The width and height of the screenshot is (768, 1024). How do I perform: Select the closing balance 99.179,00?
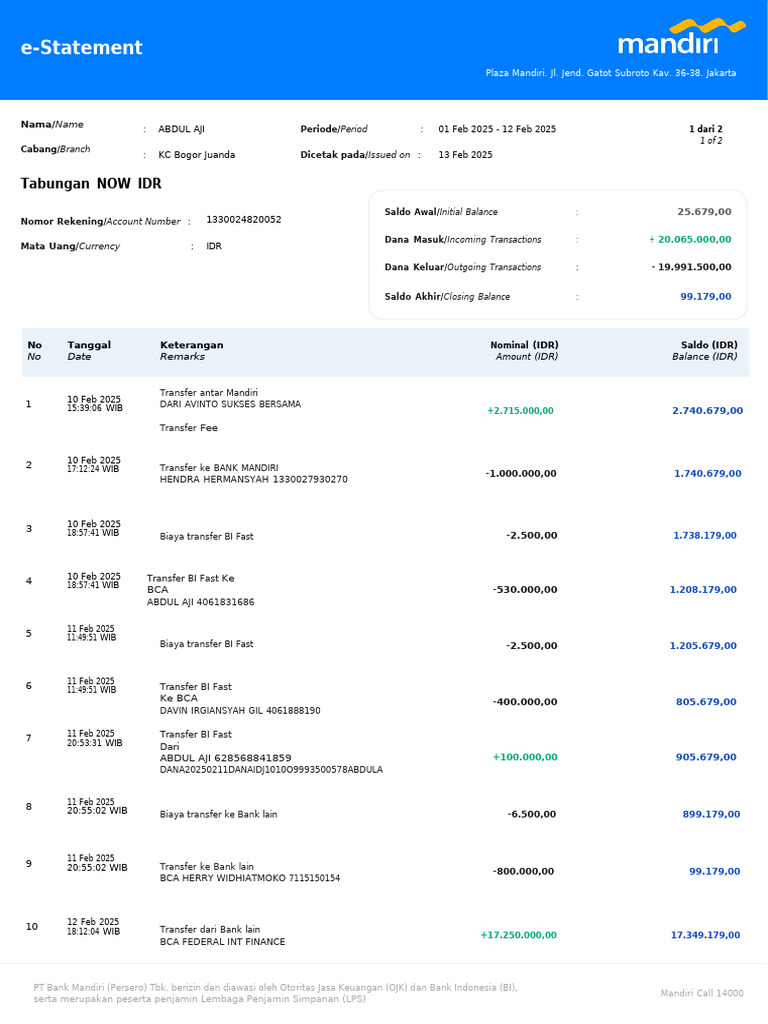pos(705,296)
